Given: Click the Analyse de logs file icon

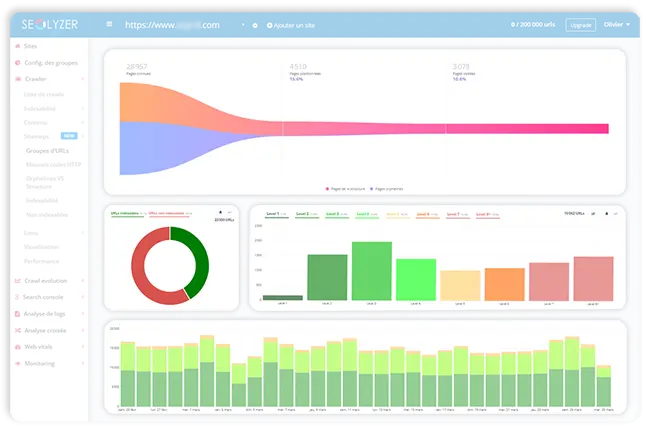Looking at the screenshot, I should coord(17,314).
